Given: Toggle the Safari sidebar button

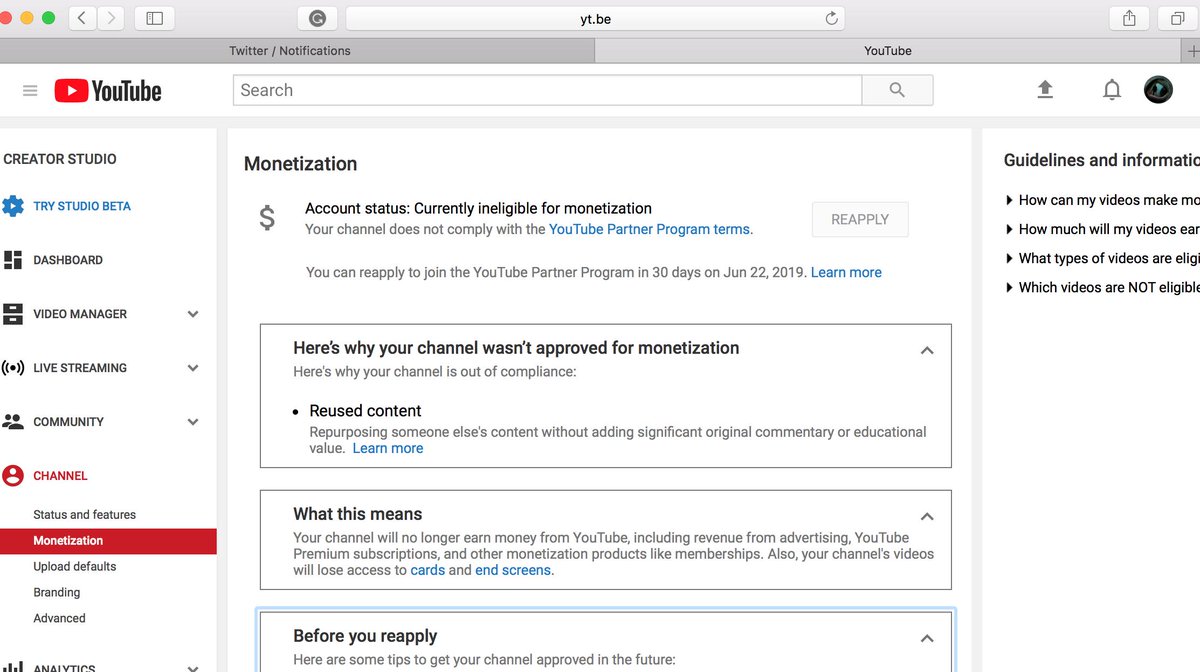Looking at the screenshot, I should click(154, 18).
